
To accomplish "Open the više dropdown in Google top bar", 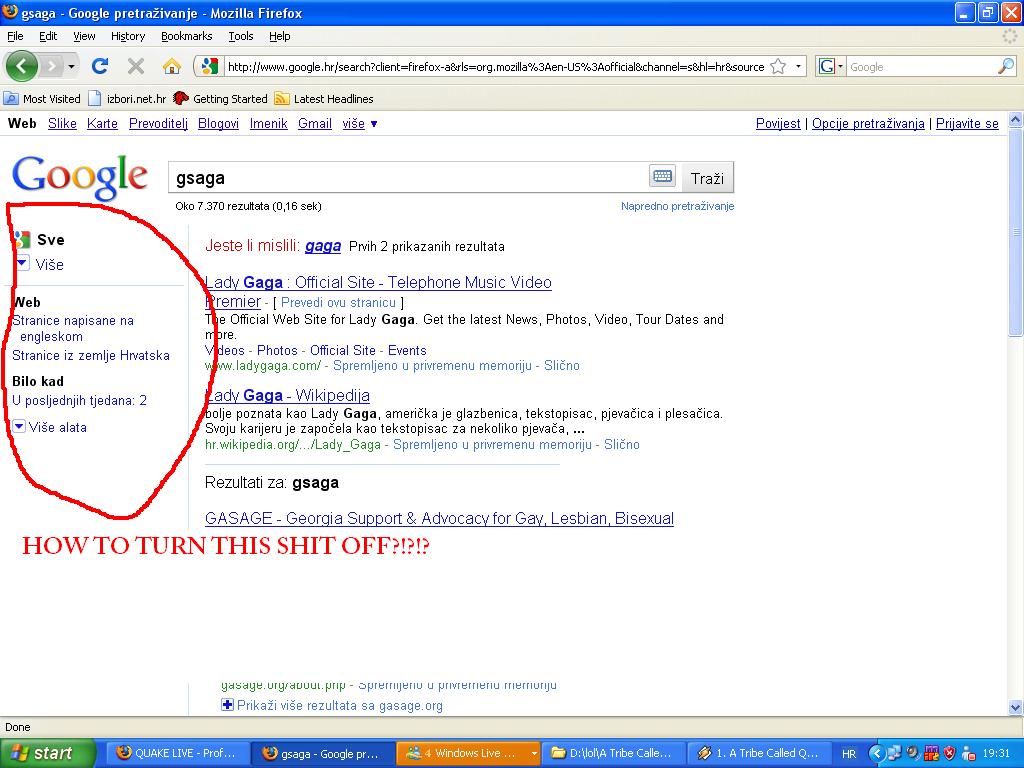I will (x=360, y=124).
